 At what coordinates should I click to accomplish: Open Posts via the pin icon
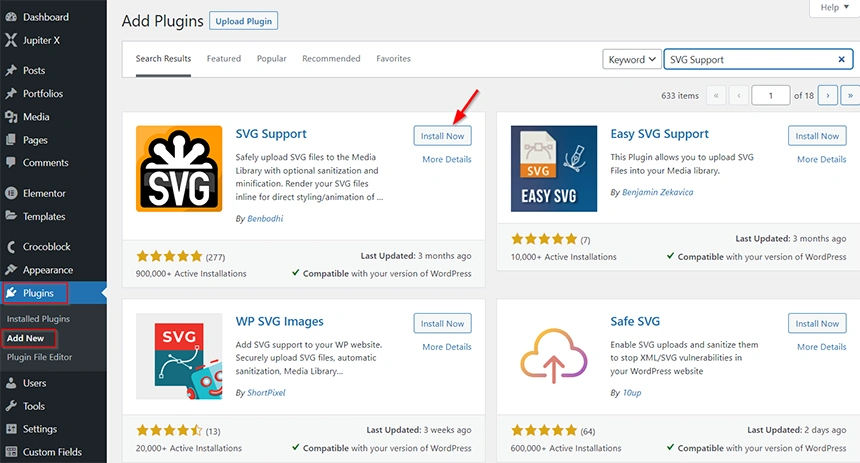(10, 71)
